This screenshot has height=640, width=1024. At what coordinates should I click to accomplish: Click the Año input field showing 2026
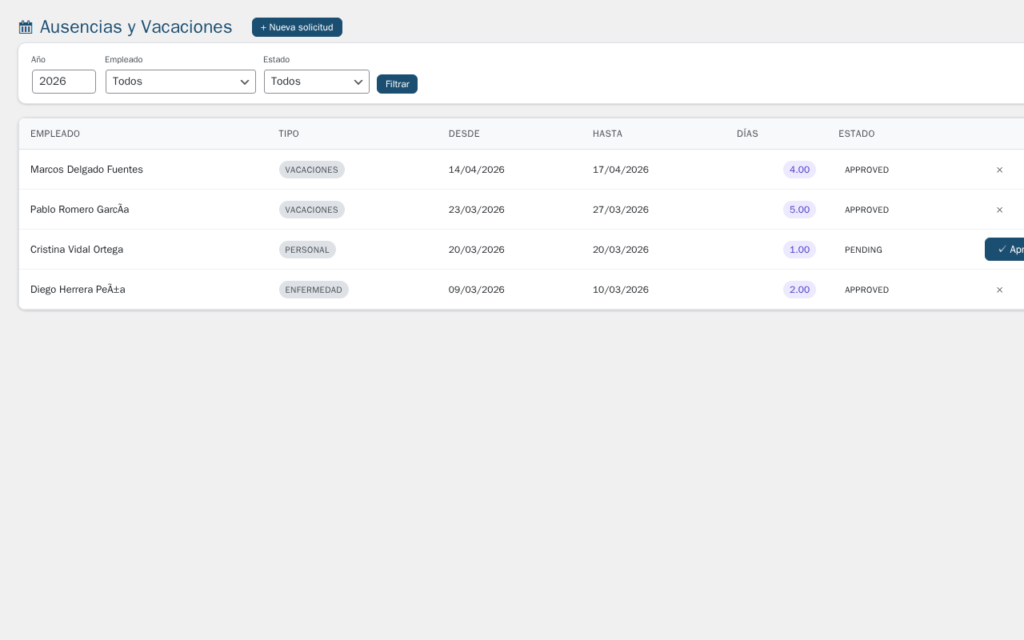point(64,82)
